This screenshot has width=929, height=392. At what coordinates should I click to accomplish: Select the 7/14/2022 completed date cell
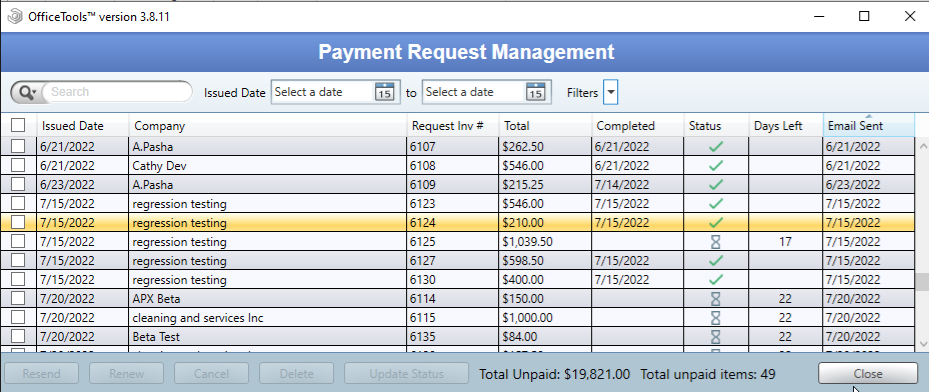click(638, 184)
